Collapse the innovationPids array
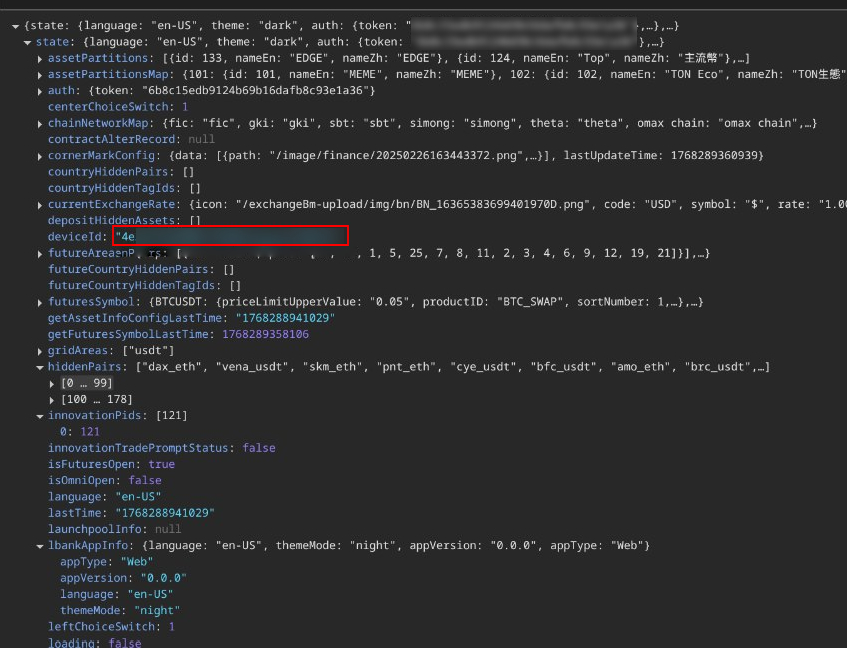847x648 pixels. point(40,416)
